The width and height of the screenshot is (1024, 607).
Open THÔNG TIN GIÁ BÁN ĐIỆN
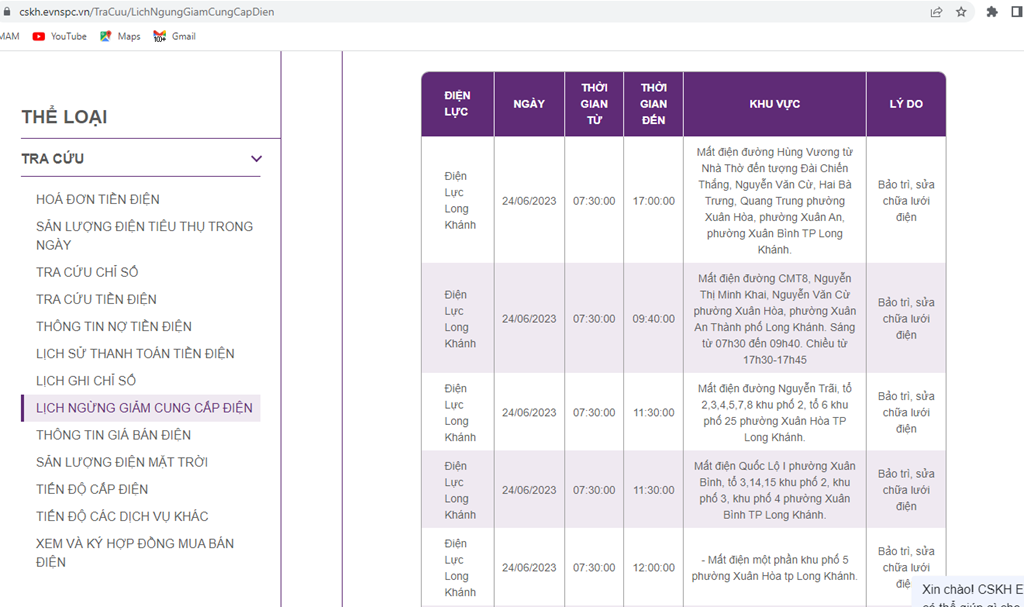pyautogui.click(x=113, y=435)
